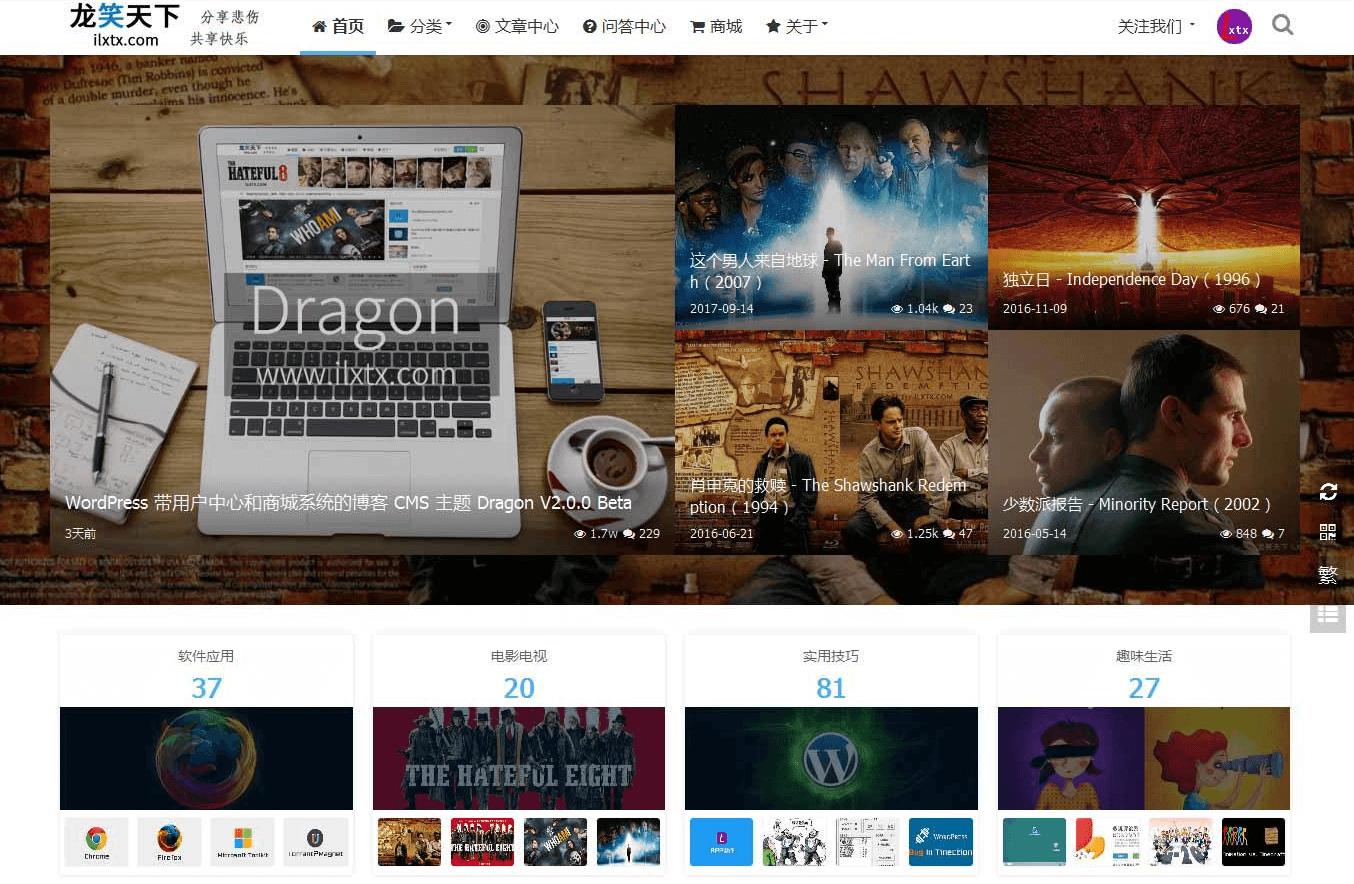Open 肖申克的救赎 Shawshank Redemption post
1354x884 pixels.
pos(829,496)
